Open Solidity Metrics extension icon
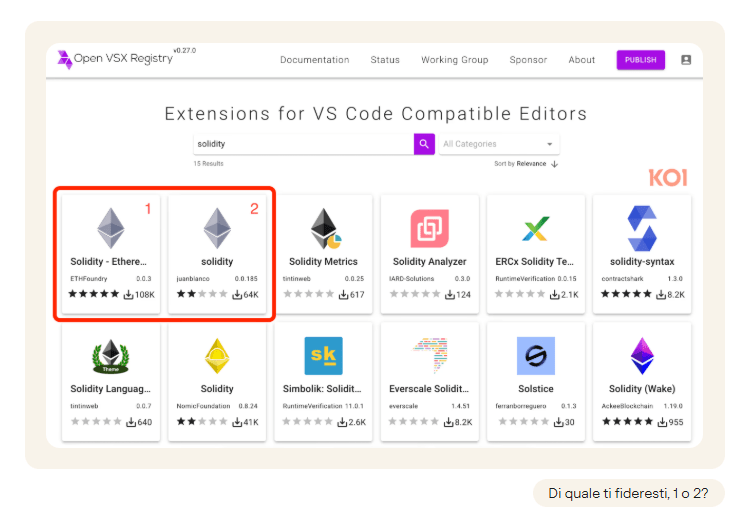741x518 pixels. [x=325, y=228]
